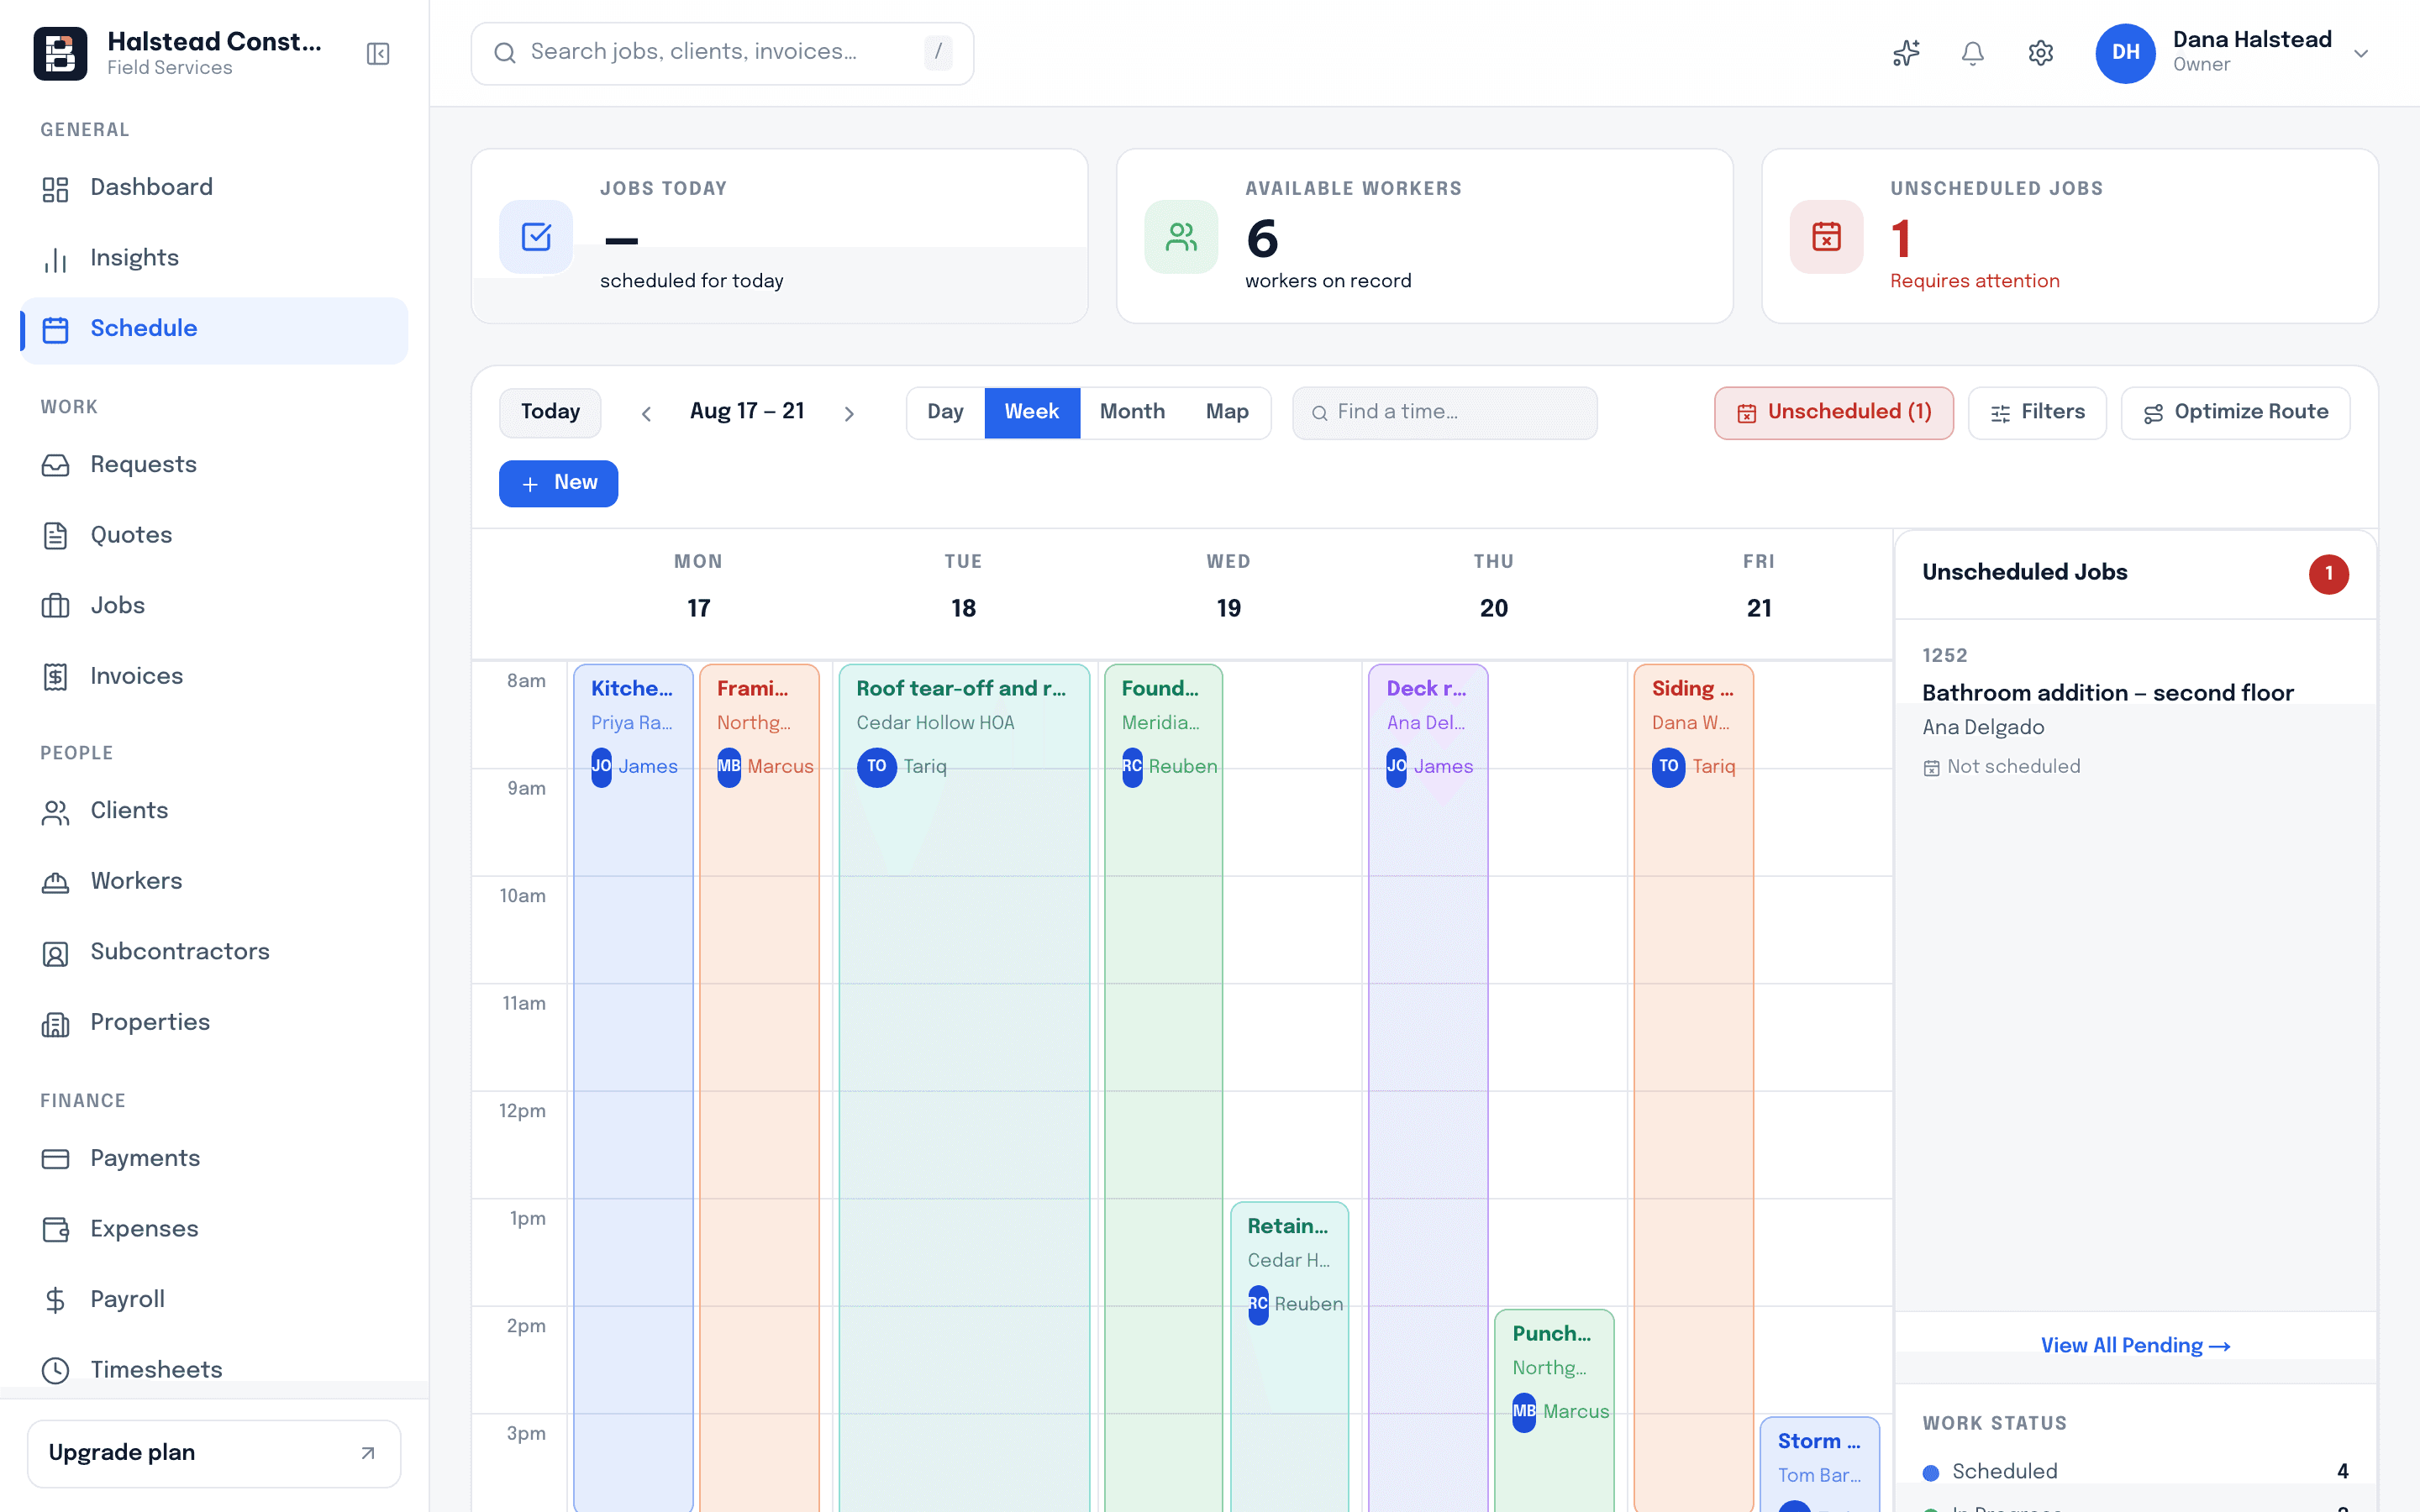
Task: Click the Workers hard hat icon
Action: pyautogui.click(x=55, y=882)
